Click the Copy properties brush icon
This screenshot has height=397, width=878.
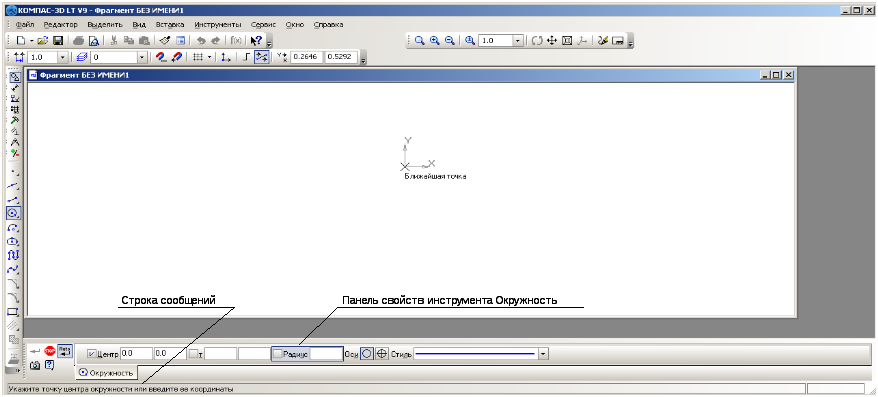[x=165, y=41]
